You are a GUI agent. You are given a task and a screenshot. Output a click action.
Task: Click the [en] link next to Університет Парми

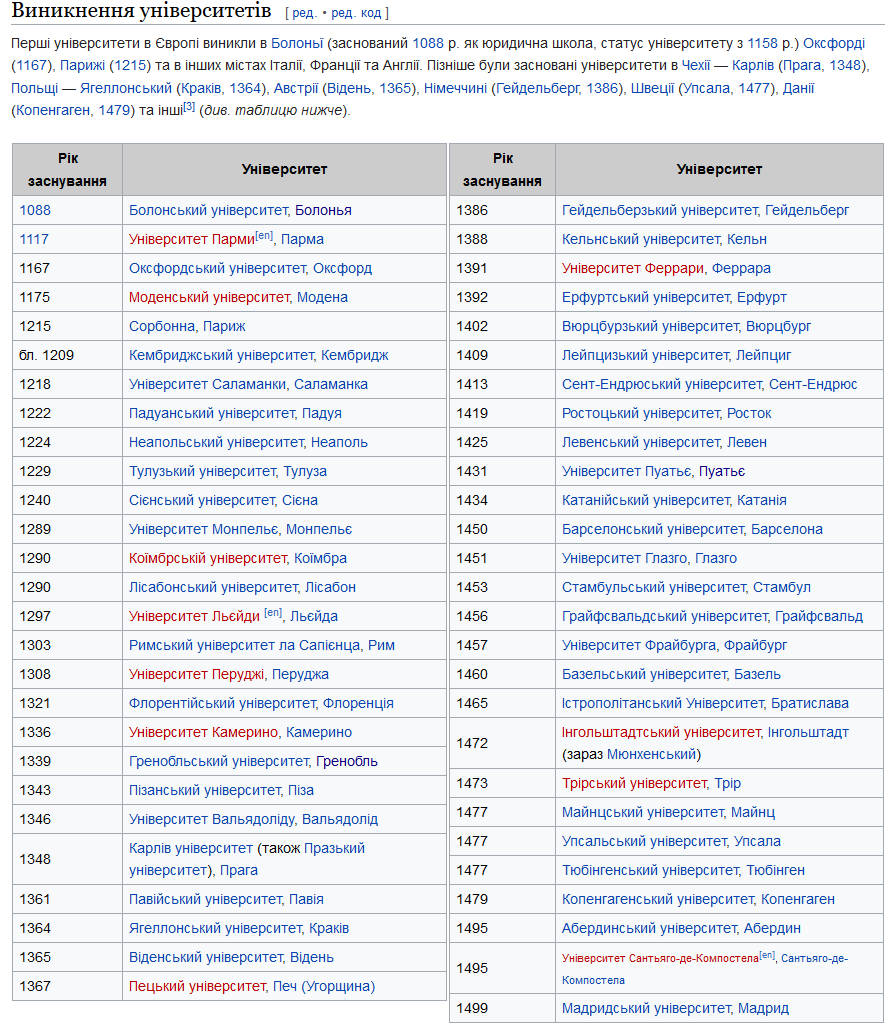tap(264, 235)
